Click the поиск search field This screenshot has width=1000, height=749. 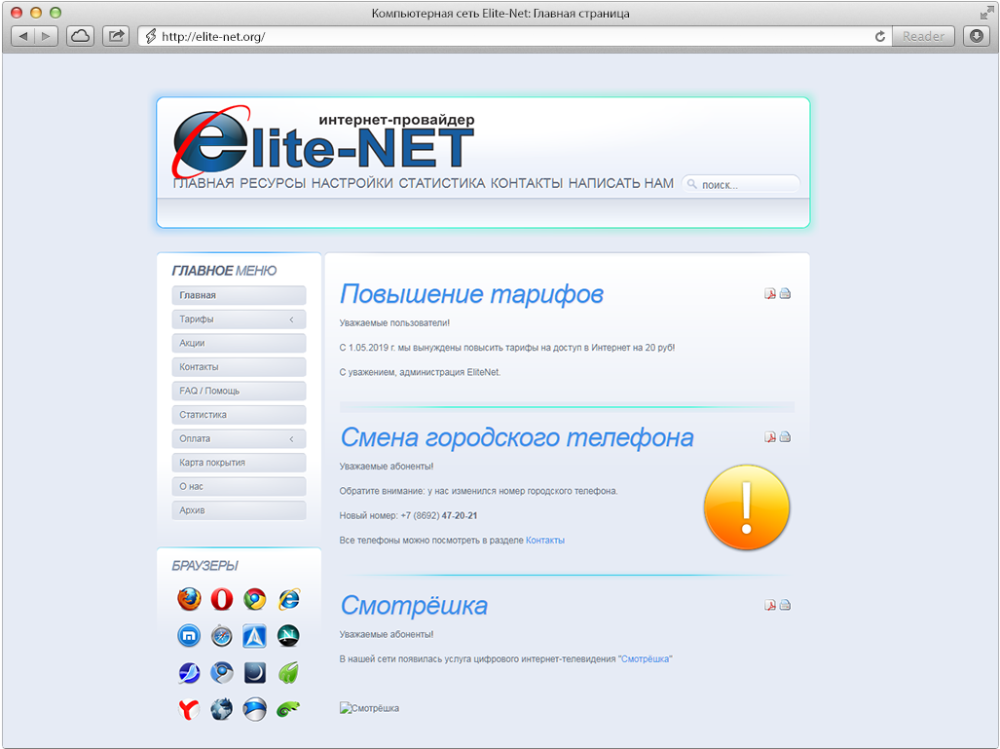740,183
